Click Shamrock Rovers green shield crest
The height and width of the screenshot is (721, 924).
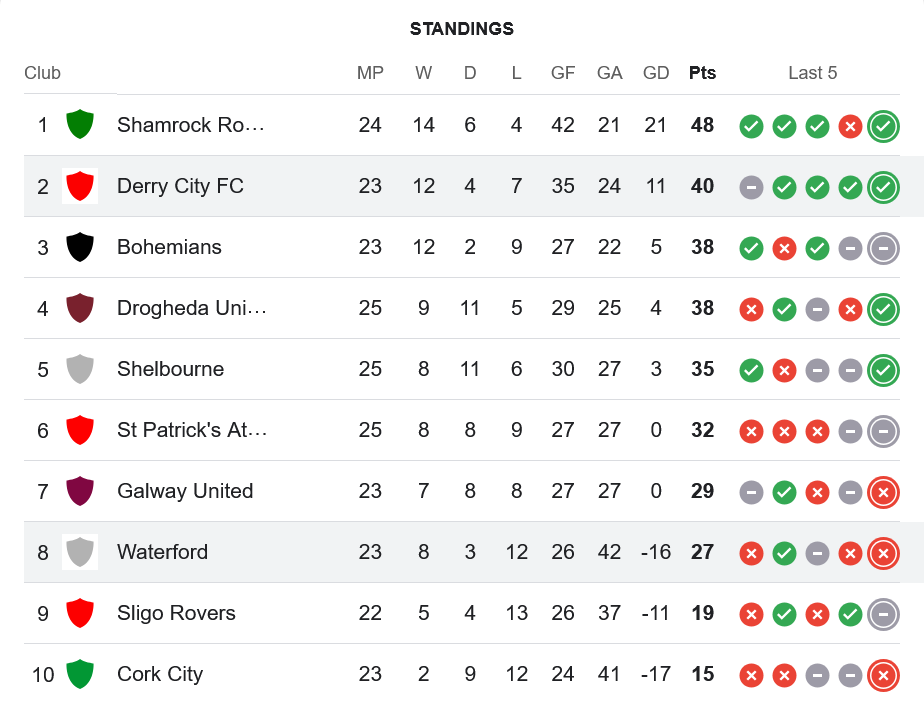80,125
